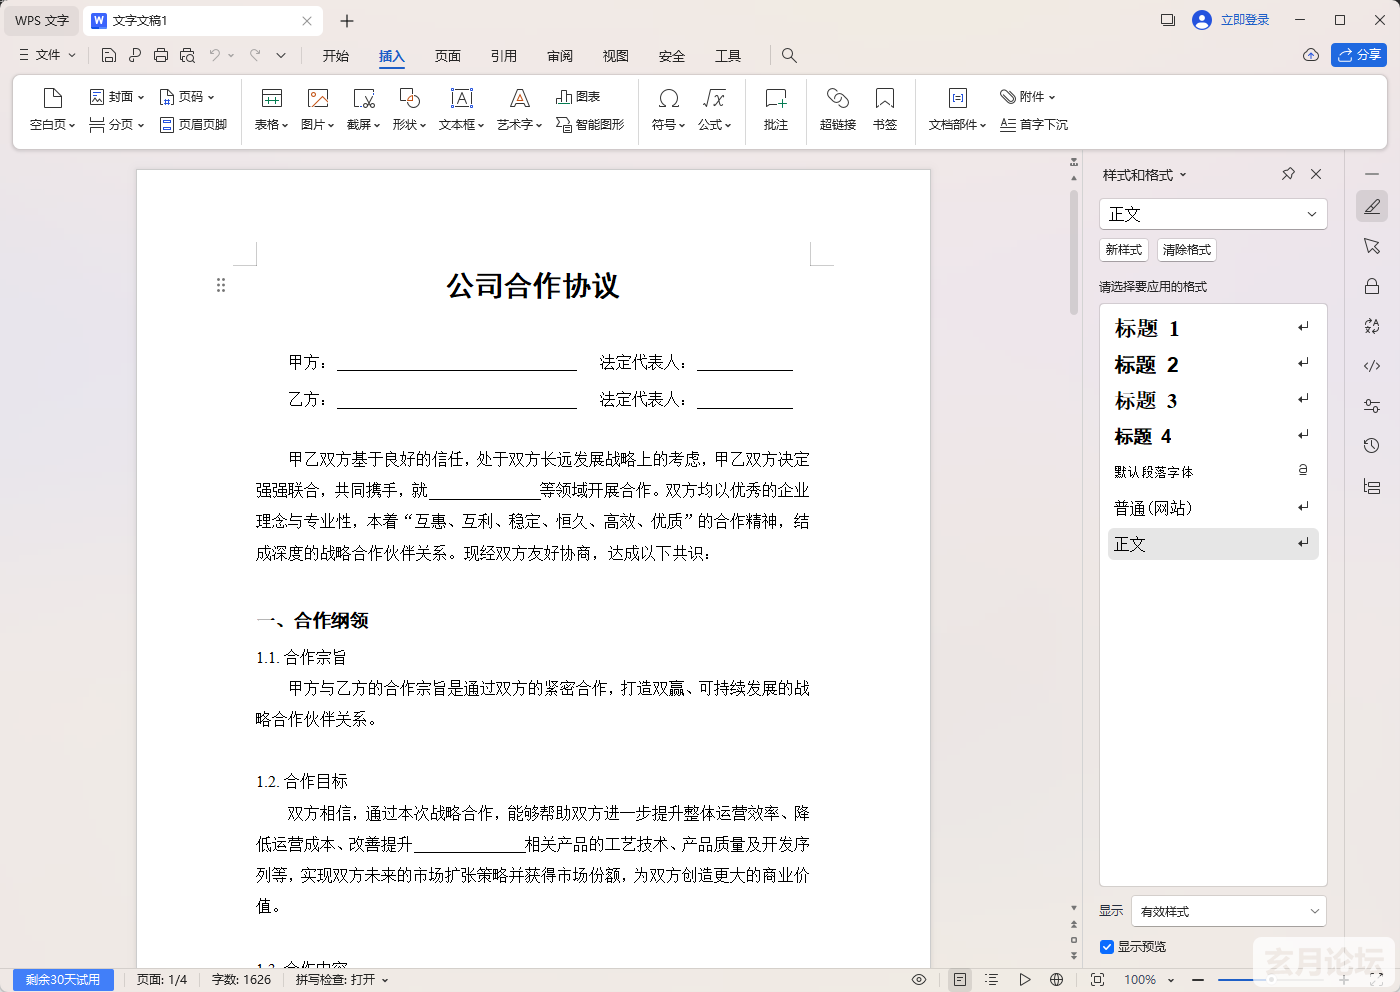Click the document vertical scrollbar thumb

(1074, 250)
